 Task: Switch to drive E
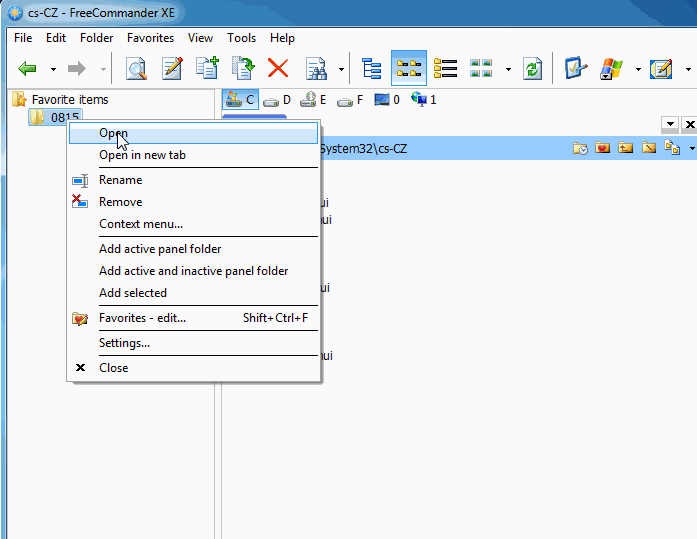tap(313, 100)
